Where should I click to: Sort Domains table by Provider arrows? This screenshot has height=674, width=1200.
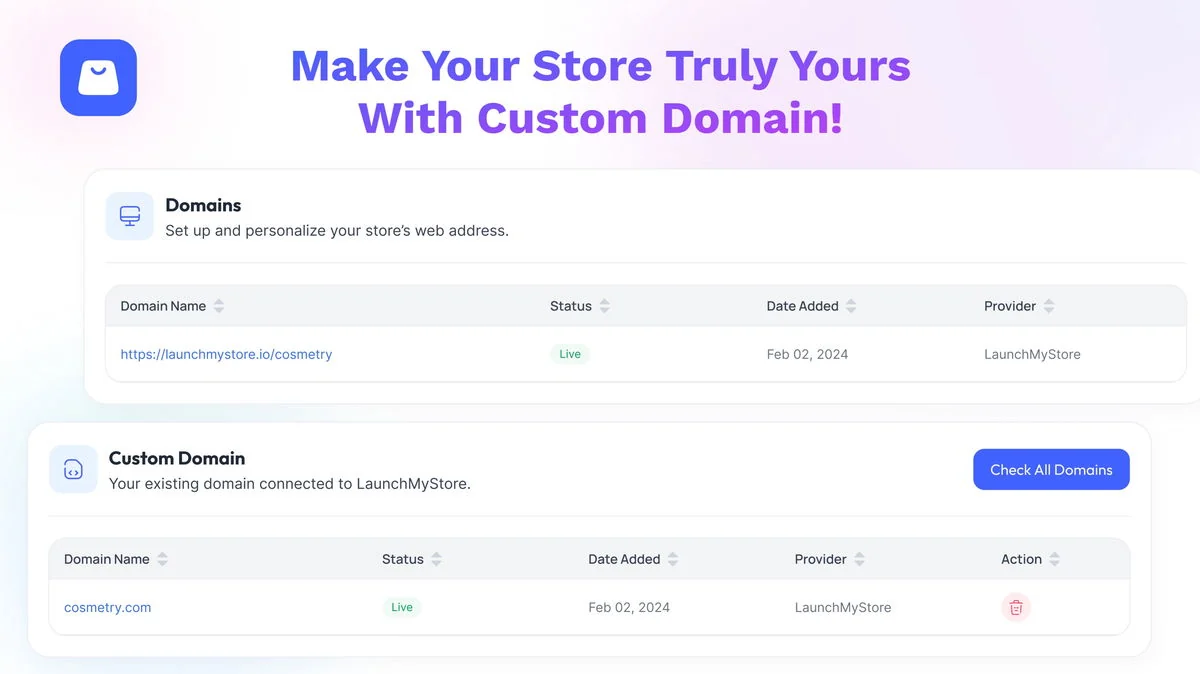click(1049, 306)
